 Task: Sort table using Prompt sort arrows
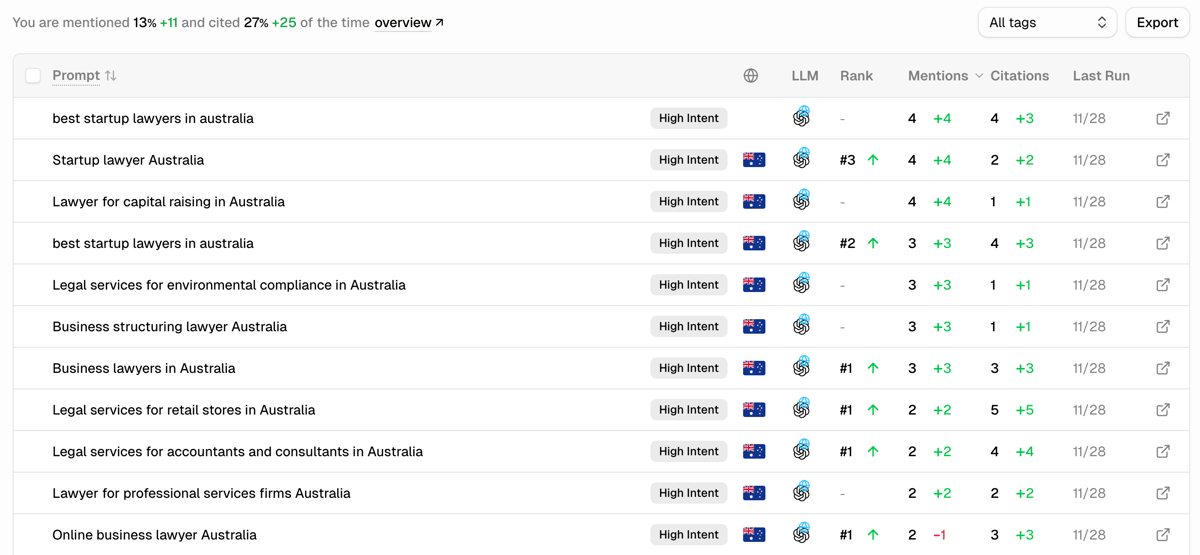[x=111, y=76]
